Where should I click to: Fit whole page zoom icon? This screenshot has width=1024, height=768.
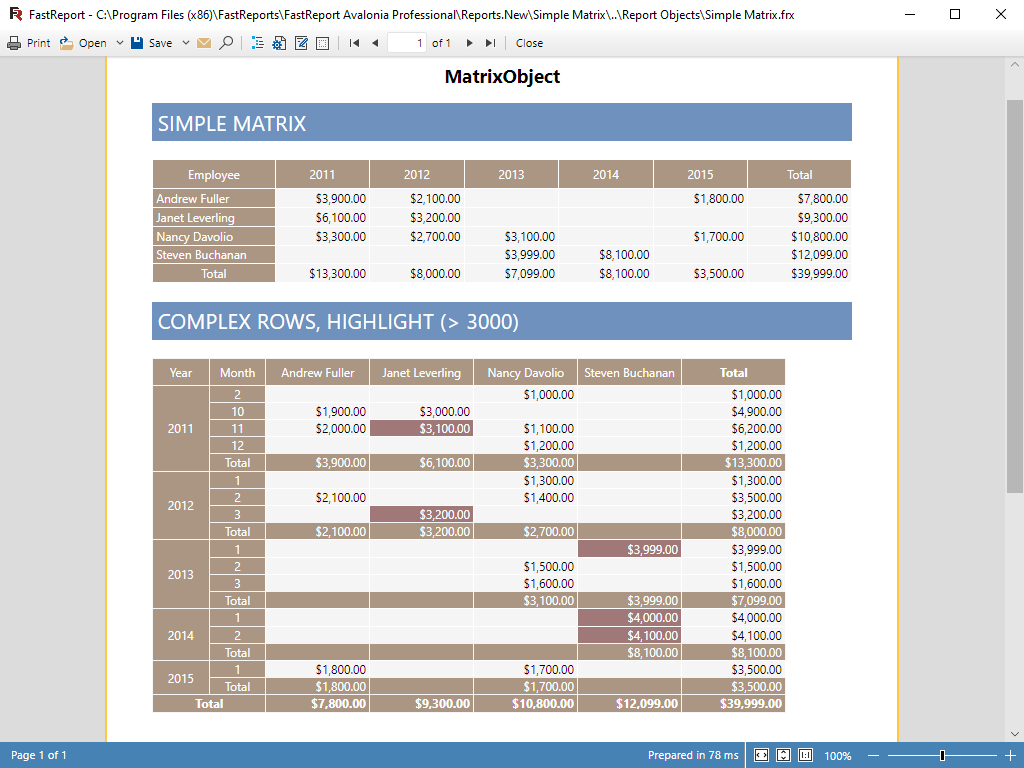[783, 755]
